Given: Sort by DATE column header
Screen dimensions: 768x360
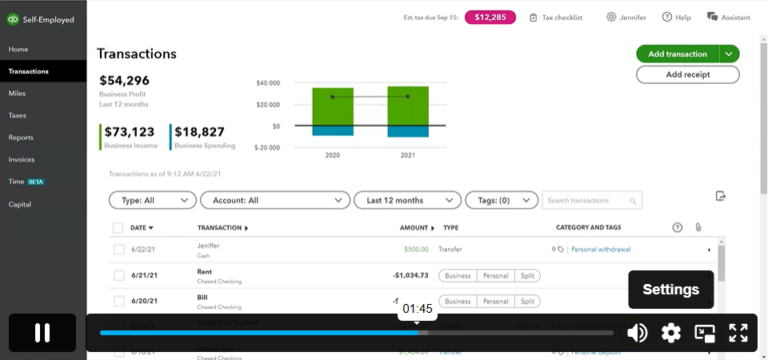Looking at the screenshot, I should point(142,228).
